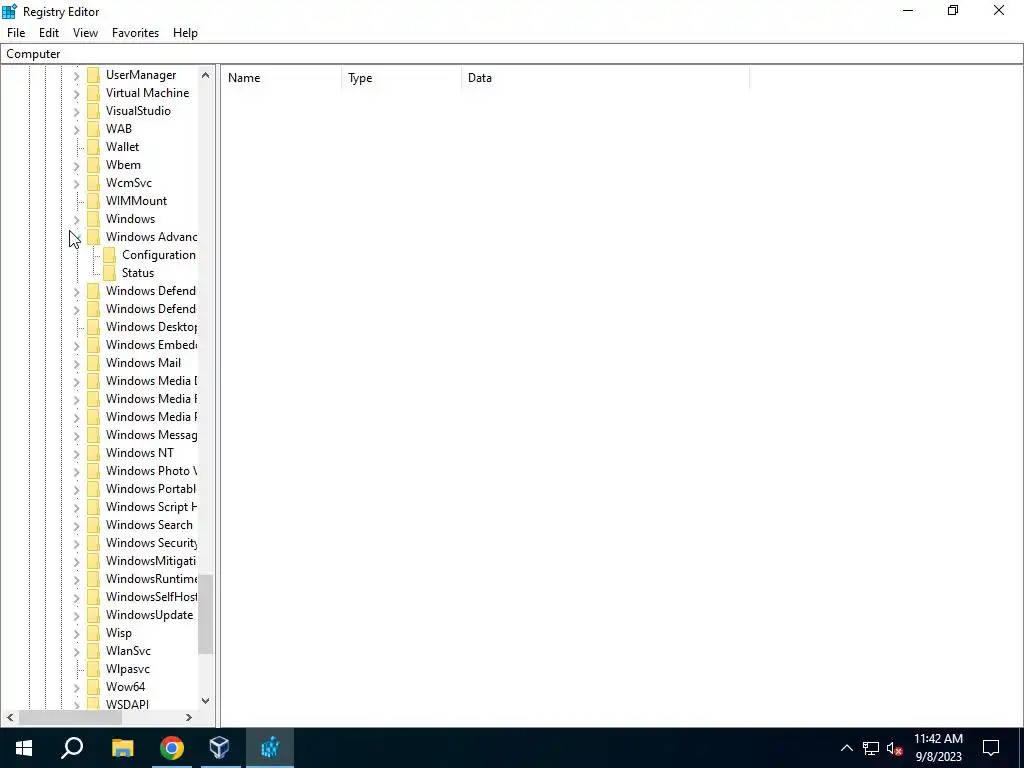The width and height of the screenshot is (1024, 768).
Task: Select the Configuration subkey folder icon
Action: coord(110,255)
